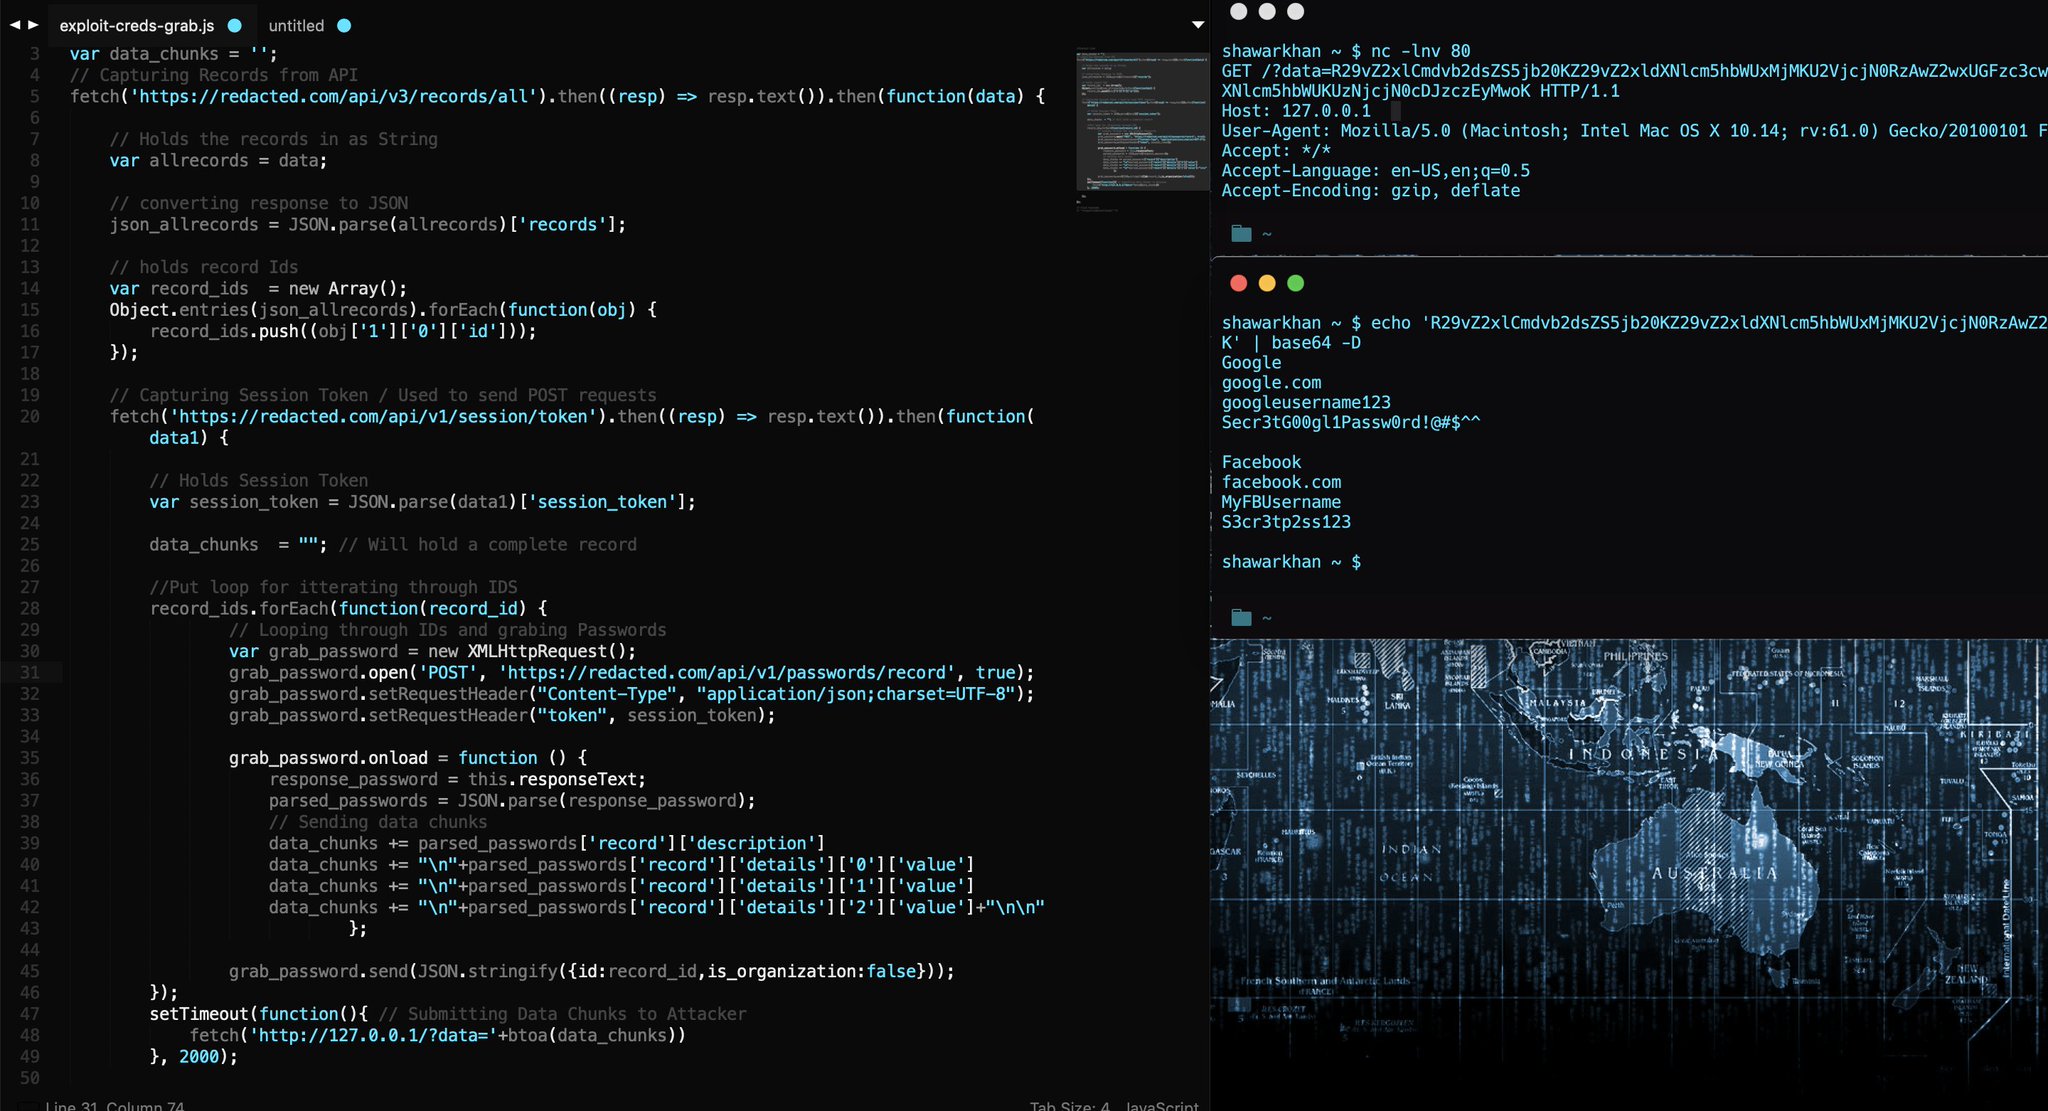Switch to the untitled tab
This screenshot has width=2048, height=1111.
[x=296, y=26]
